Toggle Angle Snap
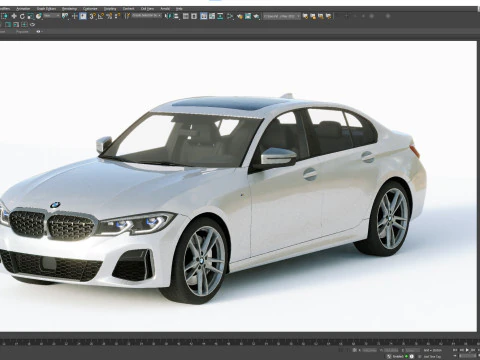Image resolution: width=480 pixels, height=360 pixels. coord(101,16)
